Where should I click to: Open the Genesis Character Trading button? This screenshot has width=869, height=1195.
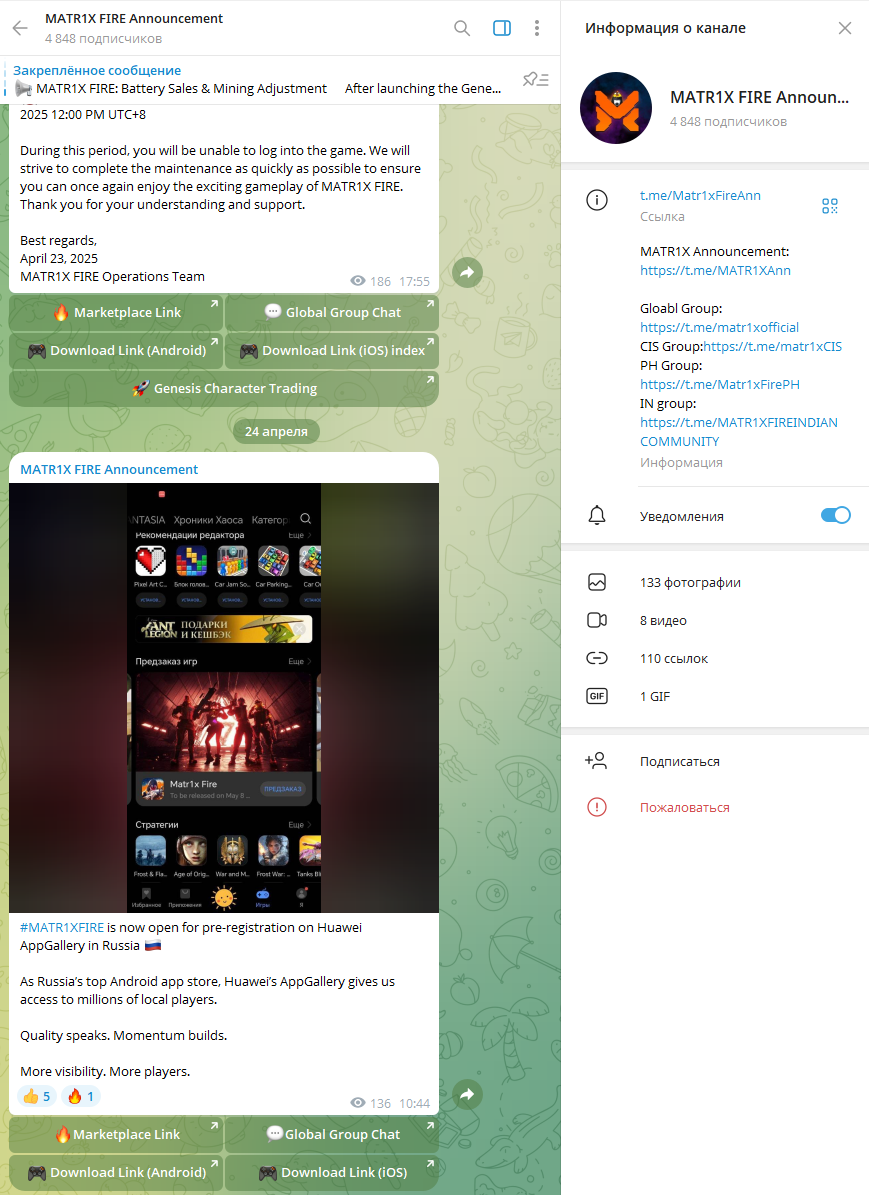coord(224,389)
